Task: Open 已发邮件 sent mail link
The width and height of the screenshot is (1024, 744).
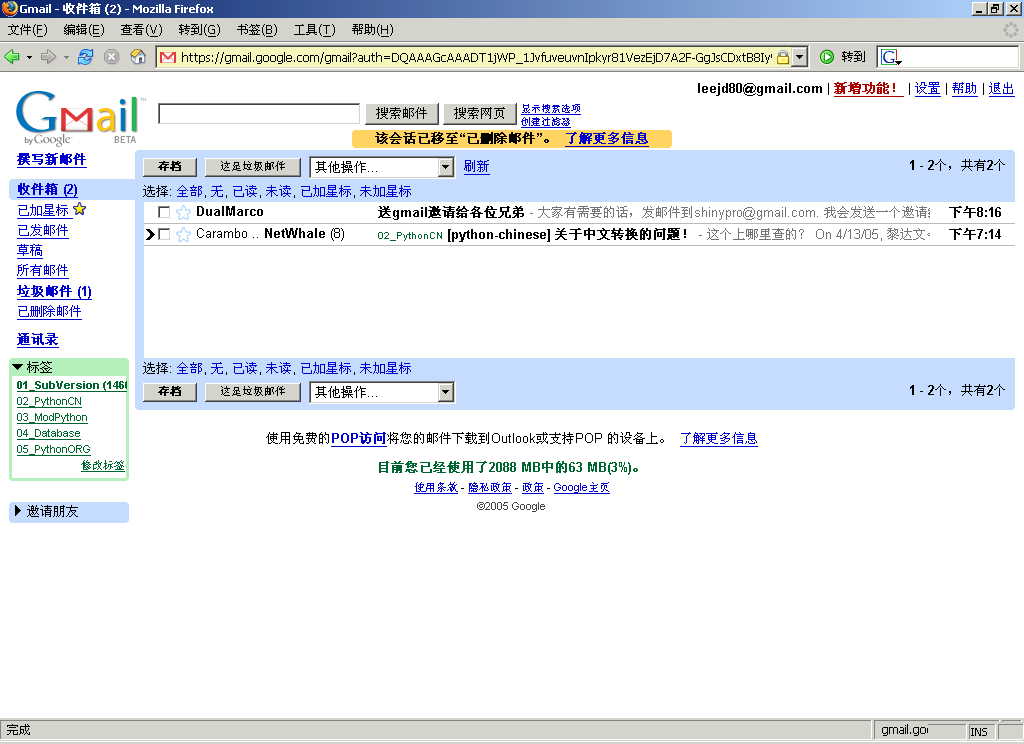Action: click(x=42, y=230)
